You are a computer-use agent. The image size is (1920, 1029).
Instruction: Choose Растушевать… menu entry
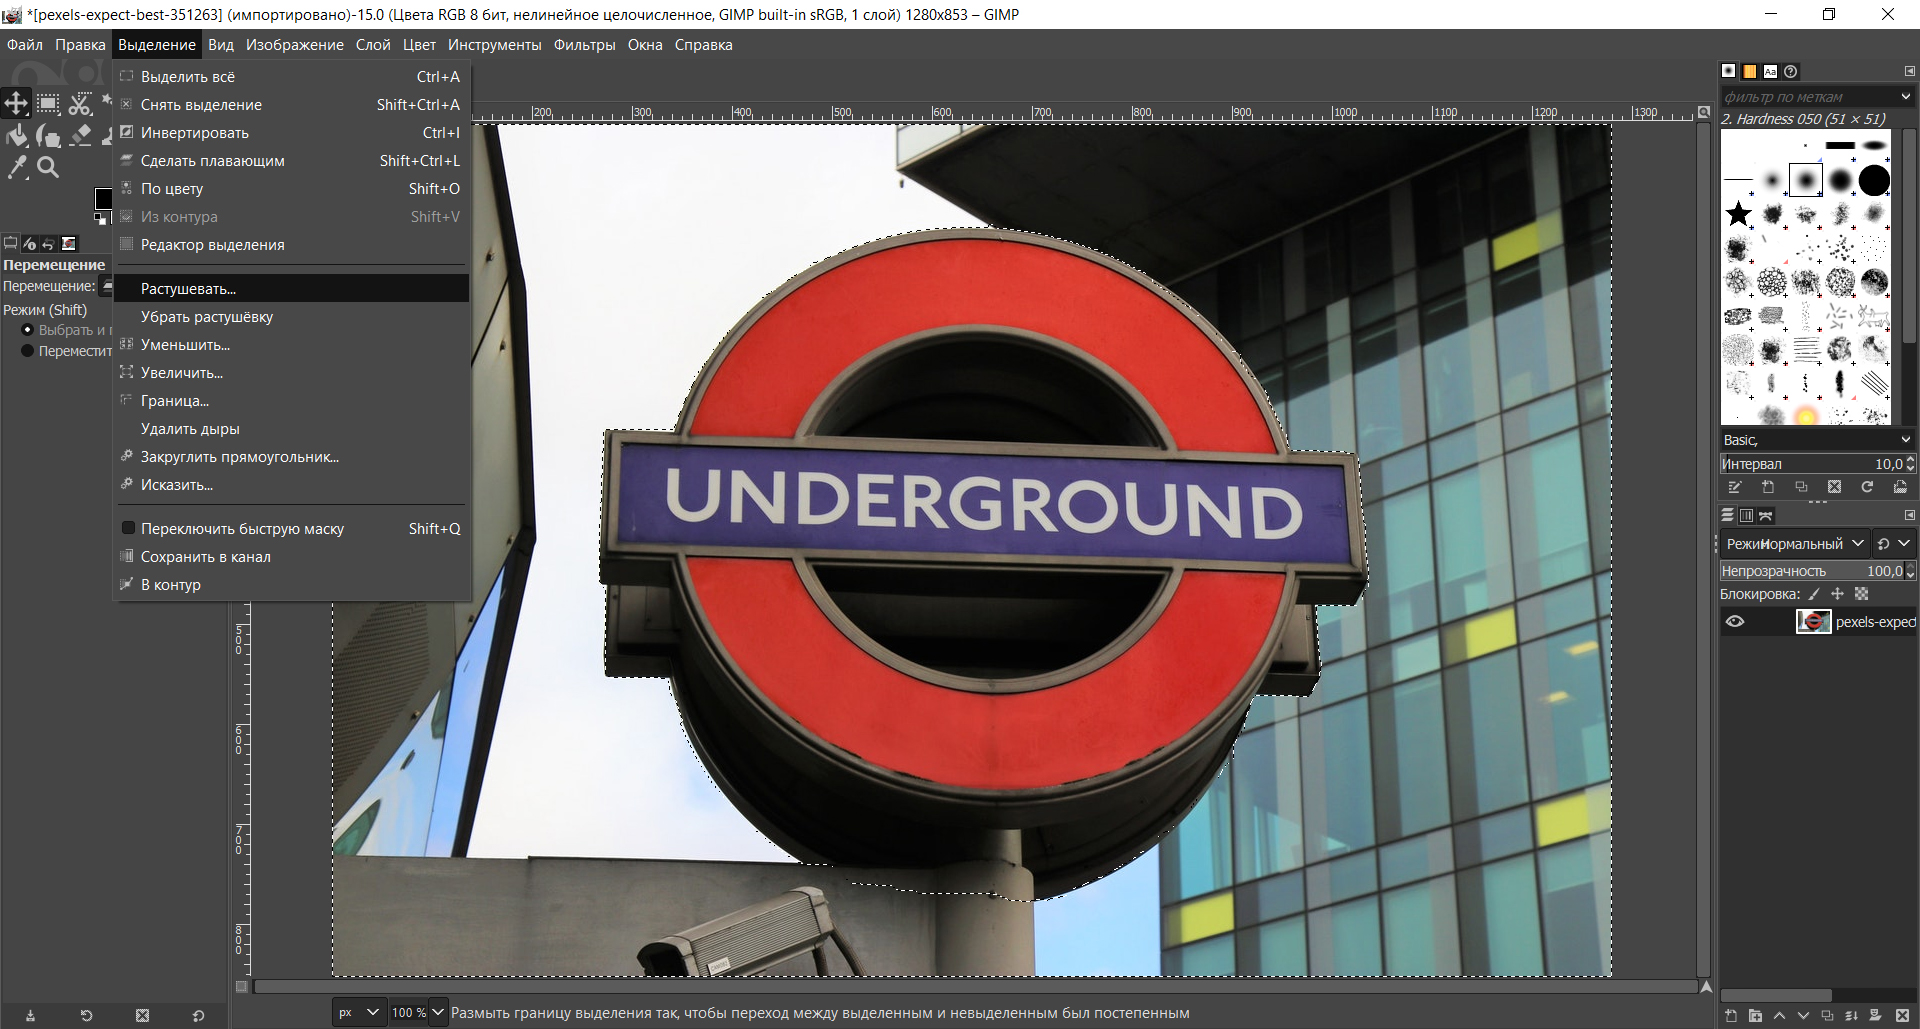tap(291, 289)
